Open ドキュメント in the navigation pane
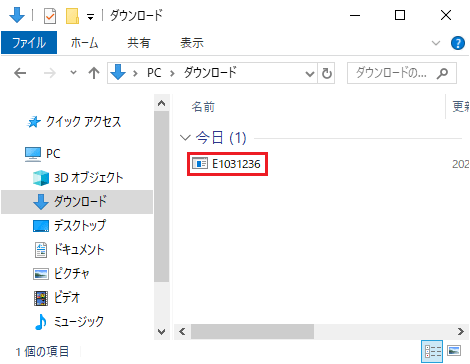Viewport: 470px width, 364px height. click(69, 250)
